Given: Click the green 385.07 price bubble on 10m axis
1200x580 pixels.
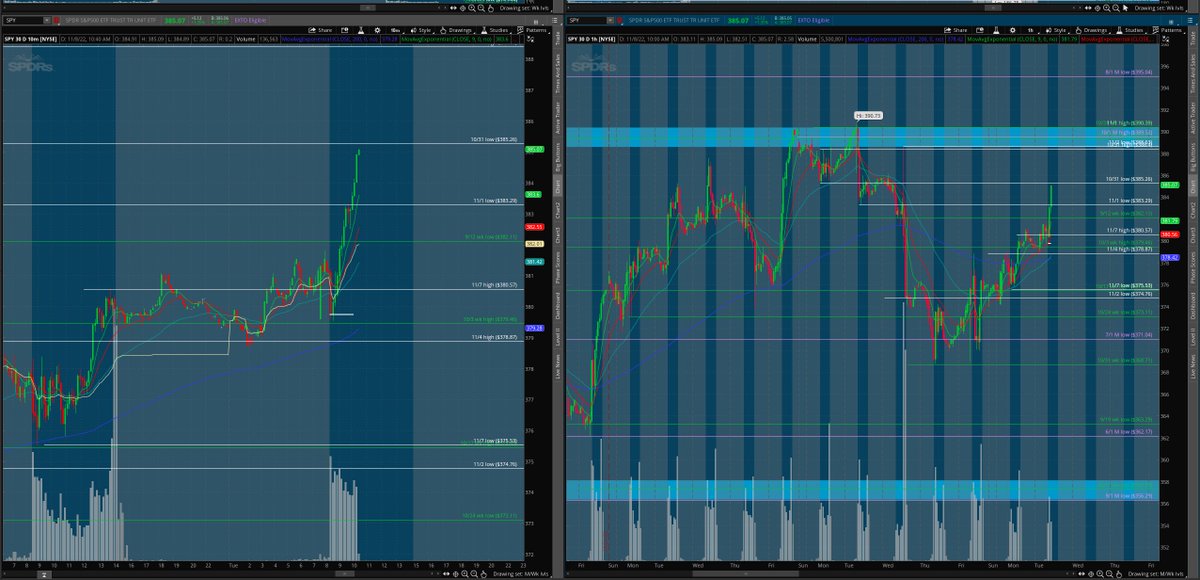Looking at the screenshot, I should (x=534, y=149).
